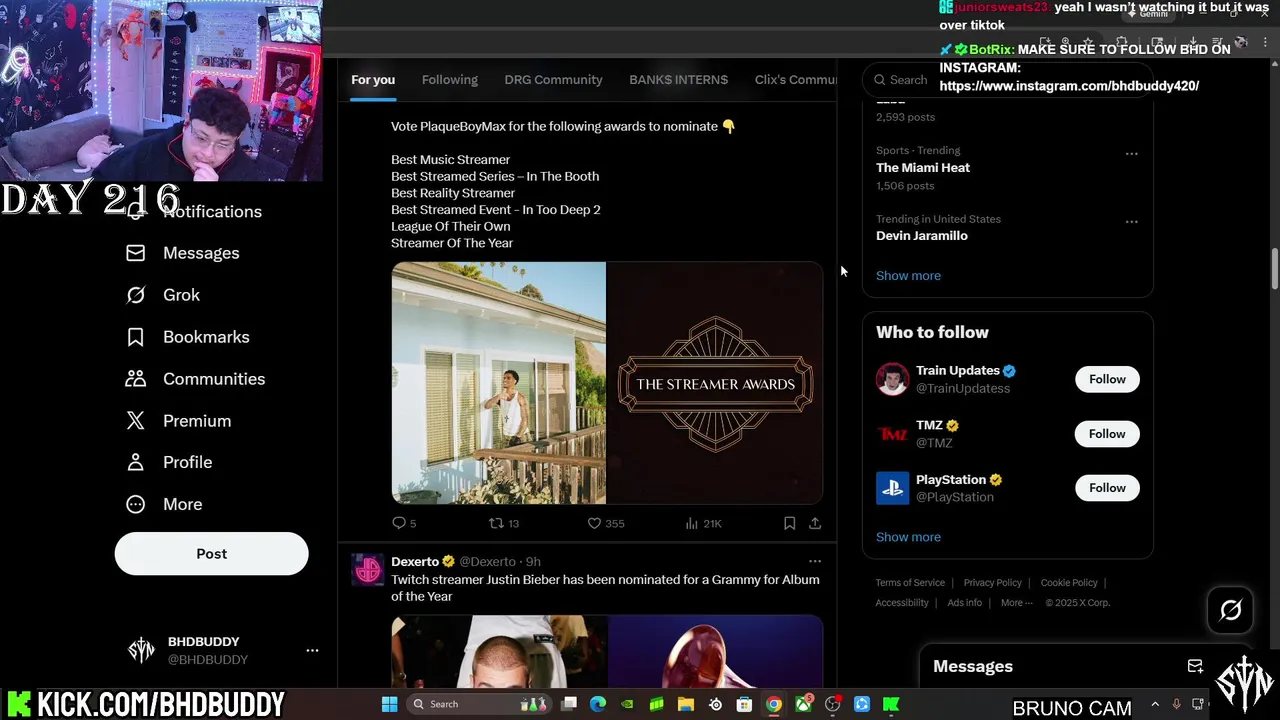
Task: Open the PlaqueBoyMax house photo
Action: [498, 383]
